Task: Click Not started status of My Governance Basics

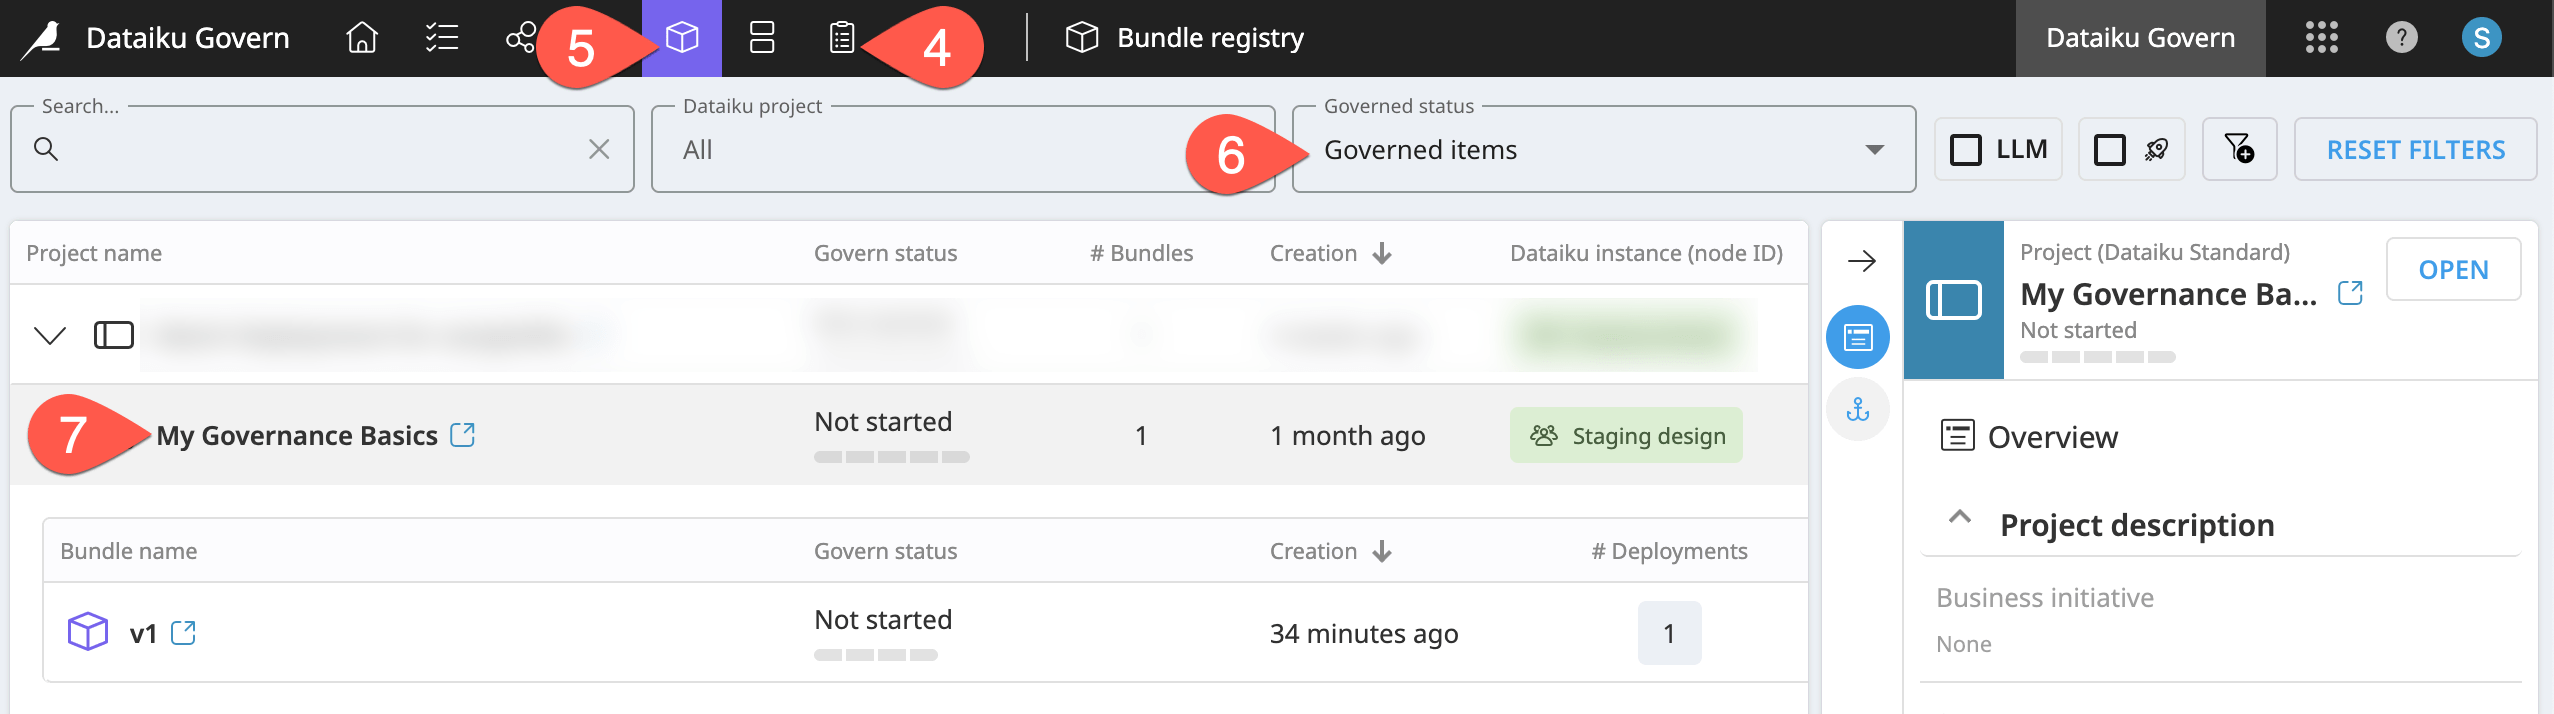Action: coord(883,421)
